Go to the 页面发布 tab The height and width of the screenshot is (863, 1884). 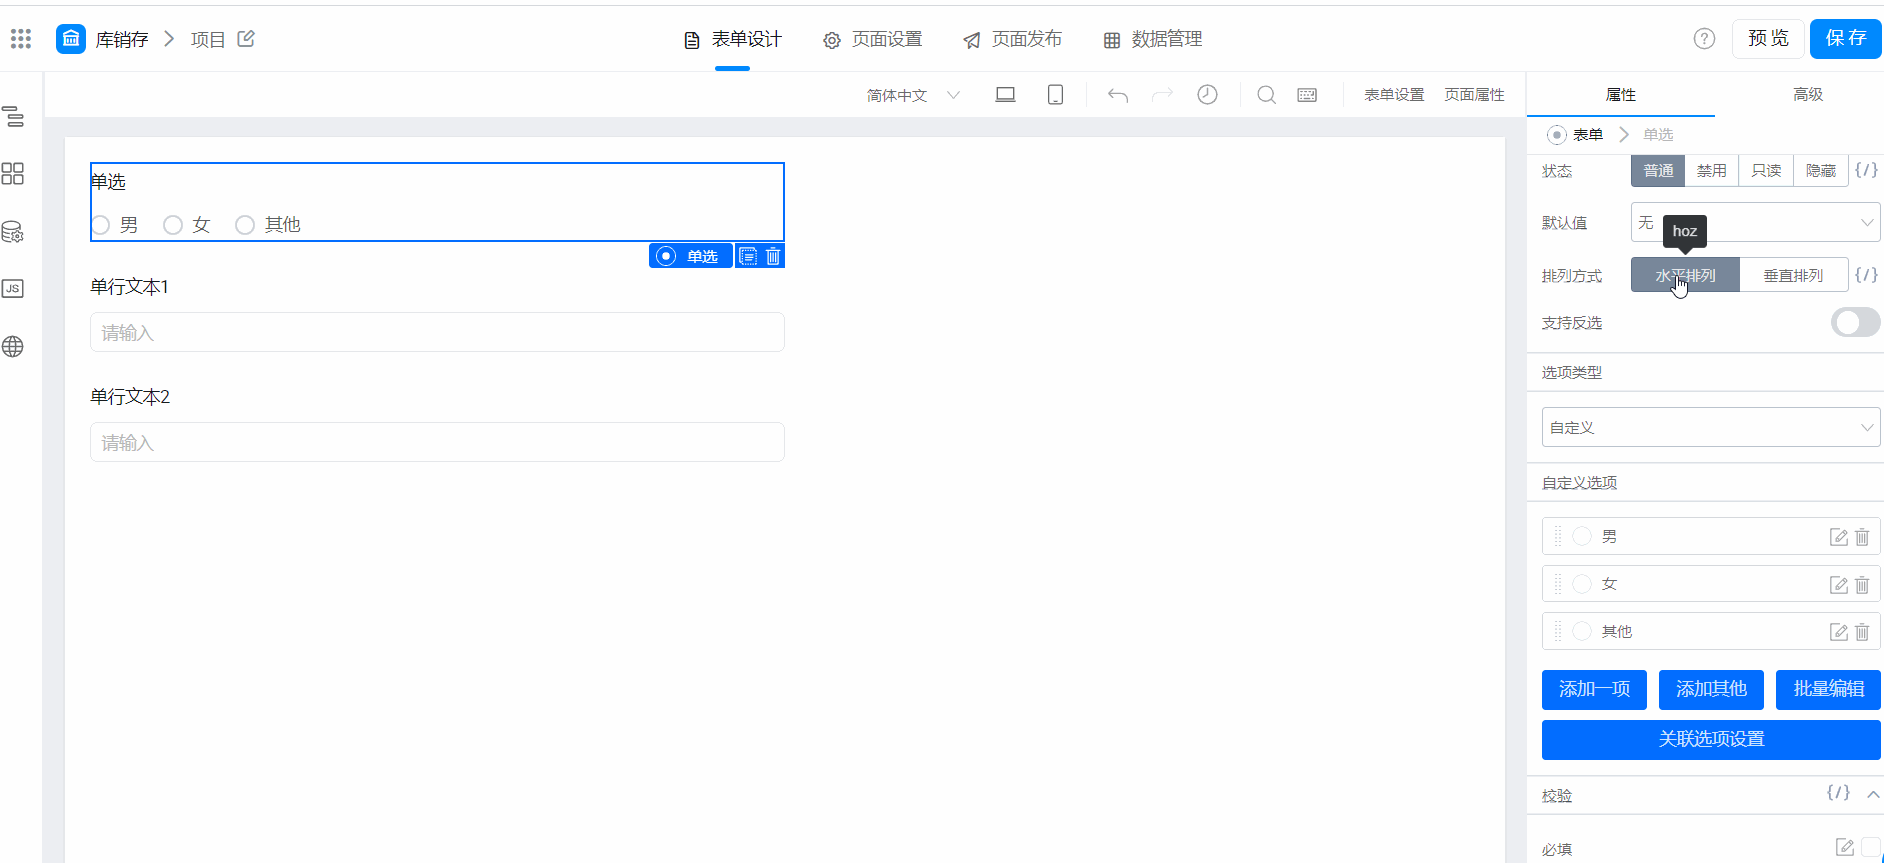tap(1012, 39)
